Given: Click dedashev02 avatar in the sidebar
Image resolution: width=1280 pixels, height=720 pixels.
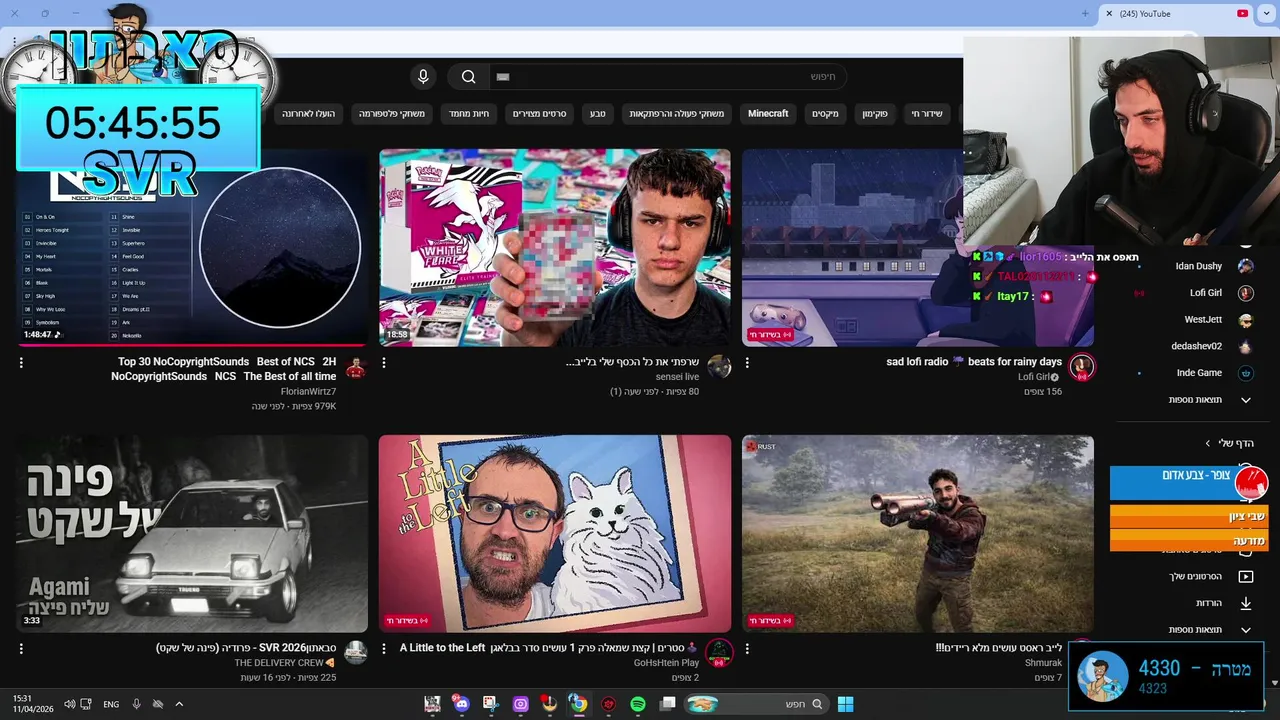Looking at the screenshot, I should click(x=1246, y=346).
